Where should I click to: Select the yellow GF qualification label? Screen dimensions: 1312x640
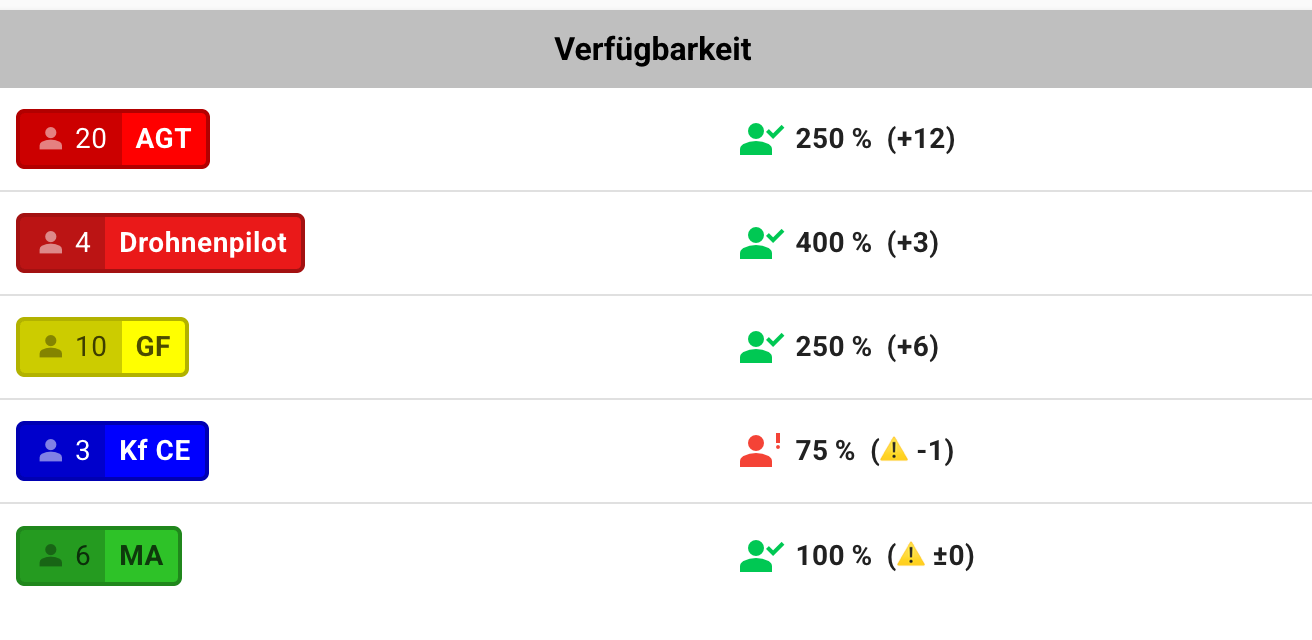coord(154,347)
